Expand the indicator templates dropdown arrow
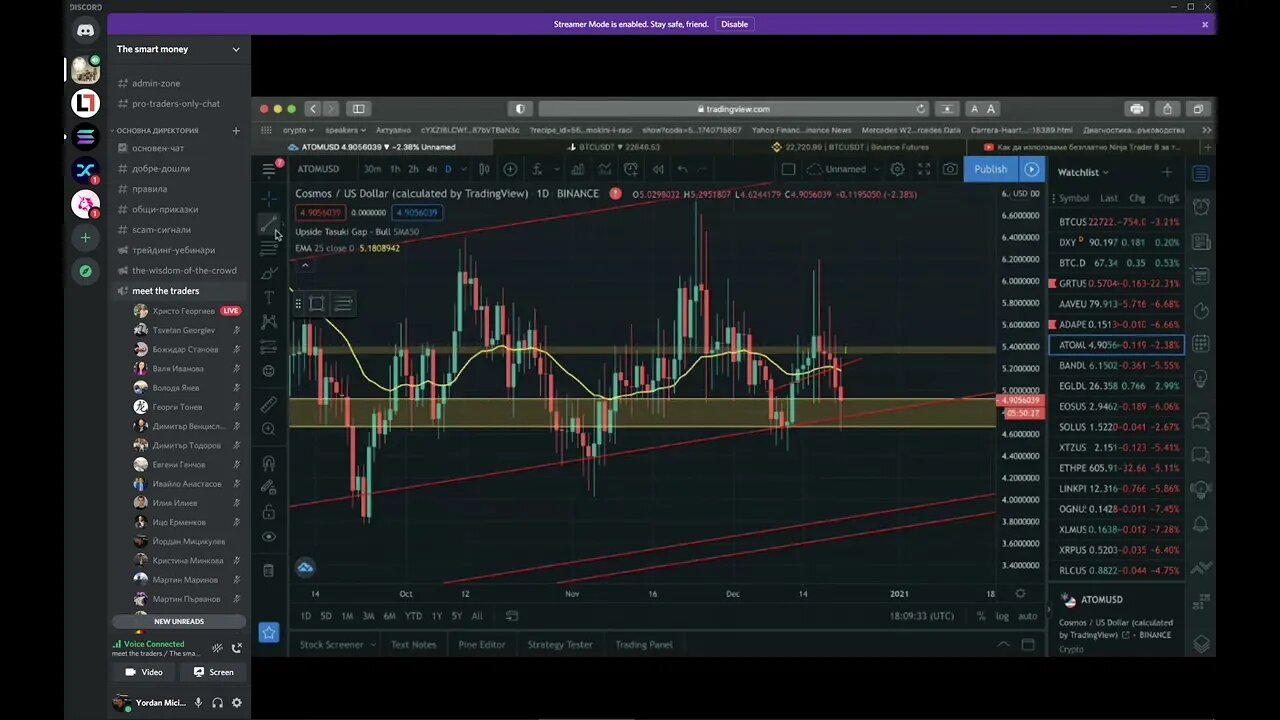Viewport: 1280px width, 720px height. tap(557, 169)
